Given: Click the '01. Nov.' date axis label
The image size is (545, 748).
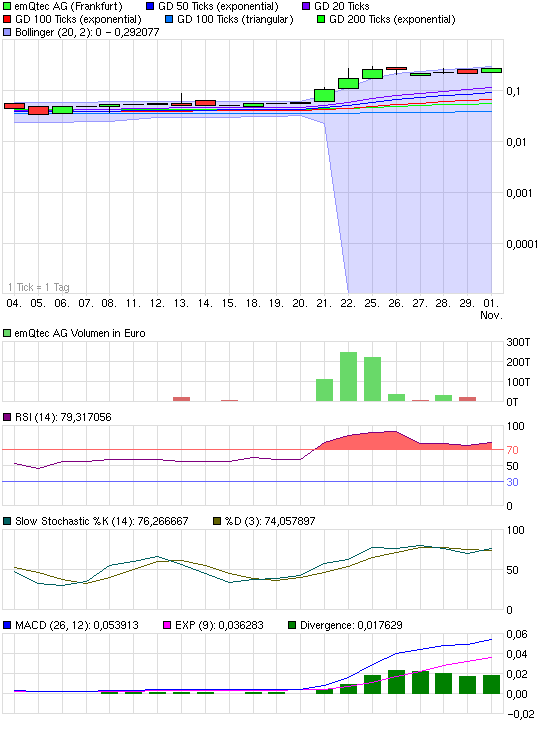Looking at the screenshot, I should 492,309.
